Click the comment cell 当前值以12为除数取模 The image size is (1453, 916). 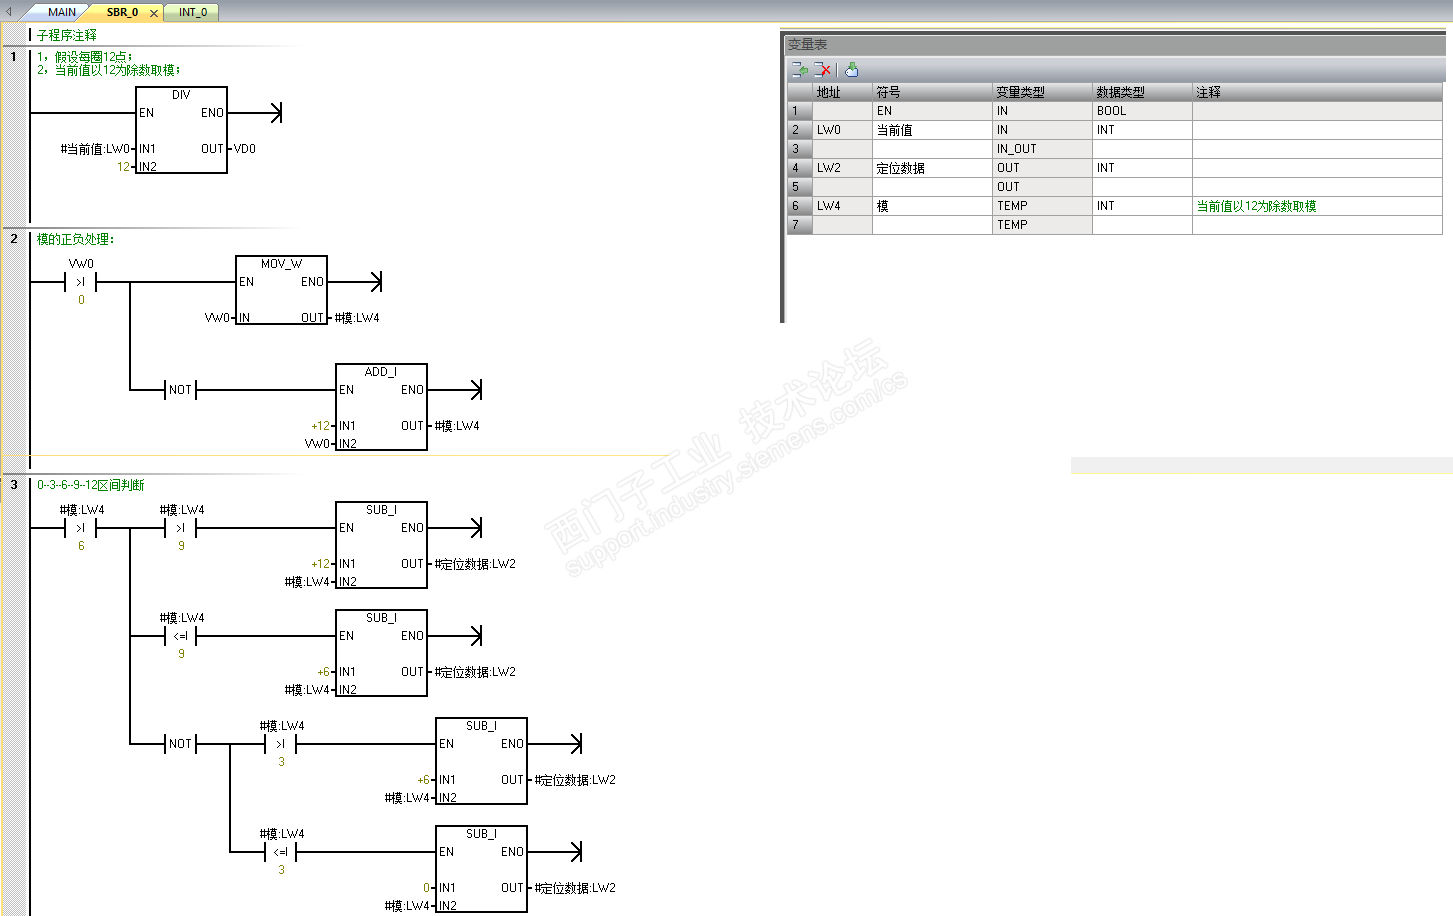click(1317, 206)
